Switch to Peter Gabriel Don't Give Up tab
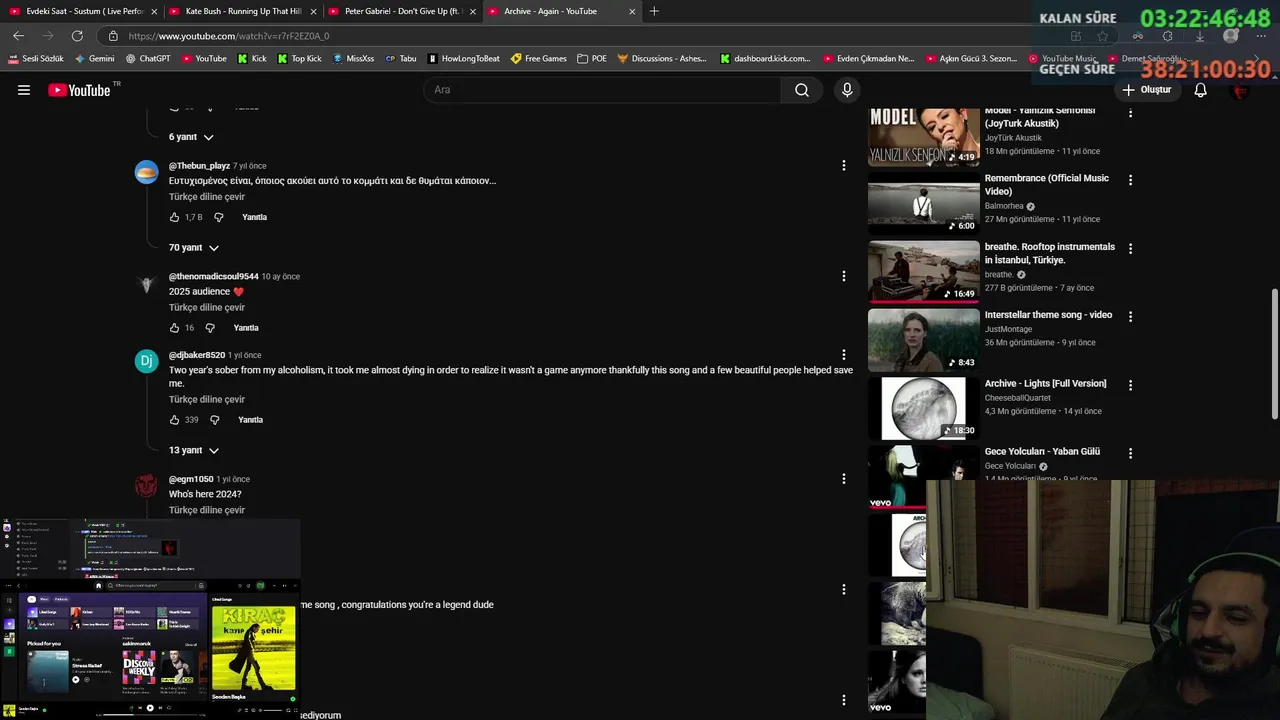The image size is (1280, 720). [402, 11]
